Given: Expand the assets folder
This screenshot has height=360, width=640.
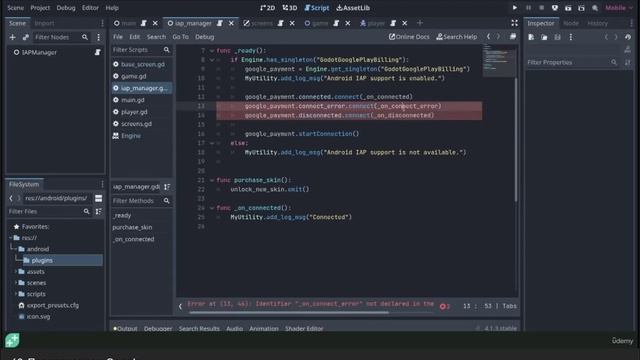Looking at the screenshot, I should click(x=16, y=271).
